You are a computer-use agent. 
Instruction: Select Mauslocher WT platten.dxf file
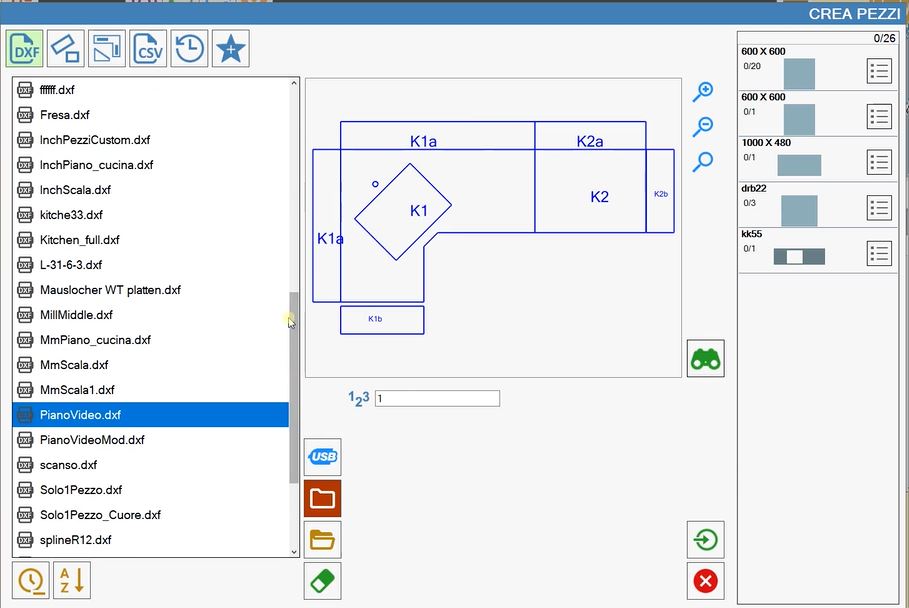click(x=150, y=290)
